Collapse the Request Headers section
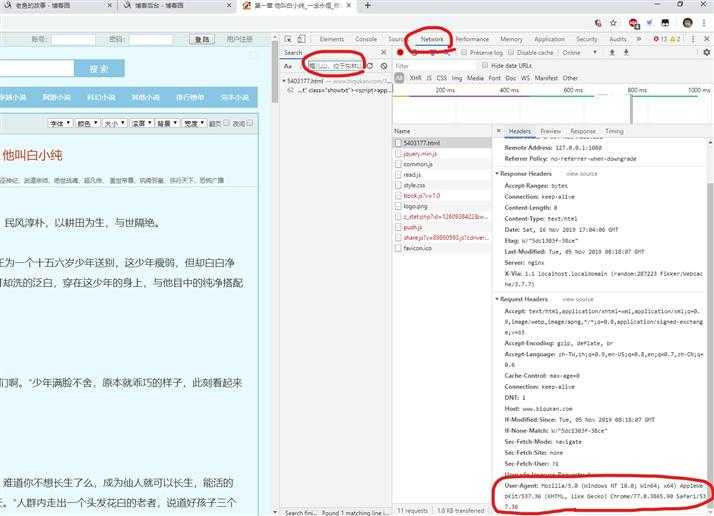The image size is (714, 516). pyautogui.click(x=497, y=299)
